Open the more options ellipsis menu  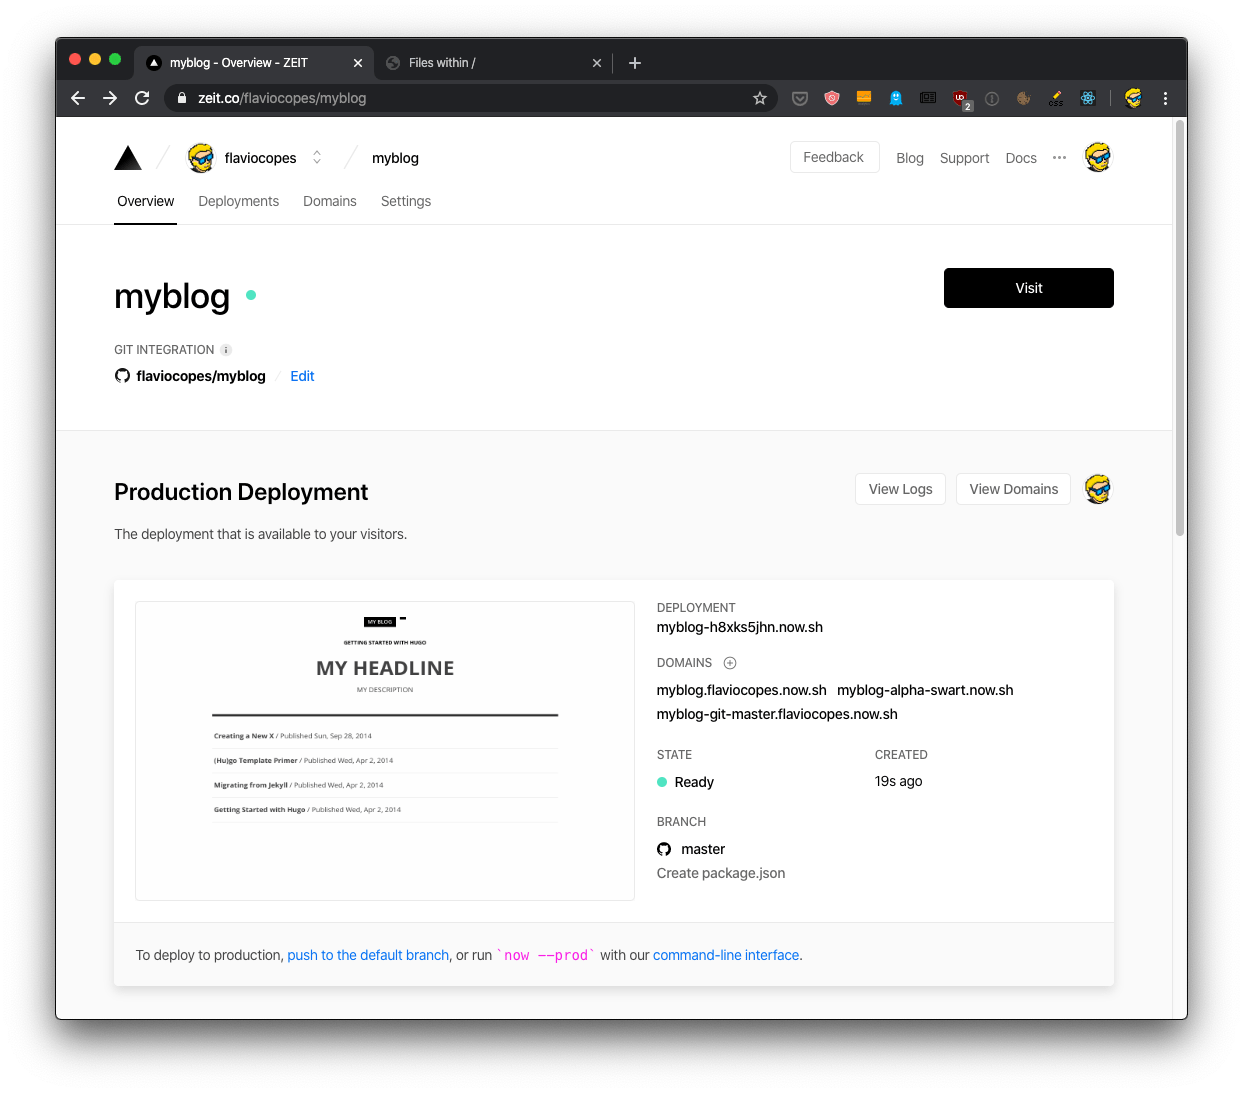1059,158
